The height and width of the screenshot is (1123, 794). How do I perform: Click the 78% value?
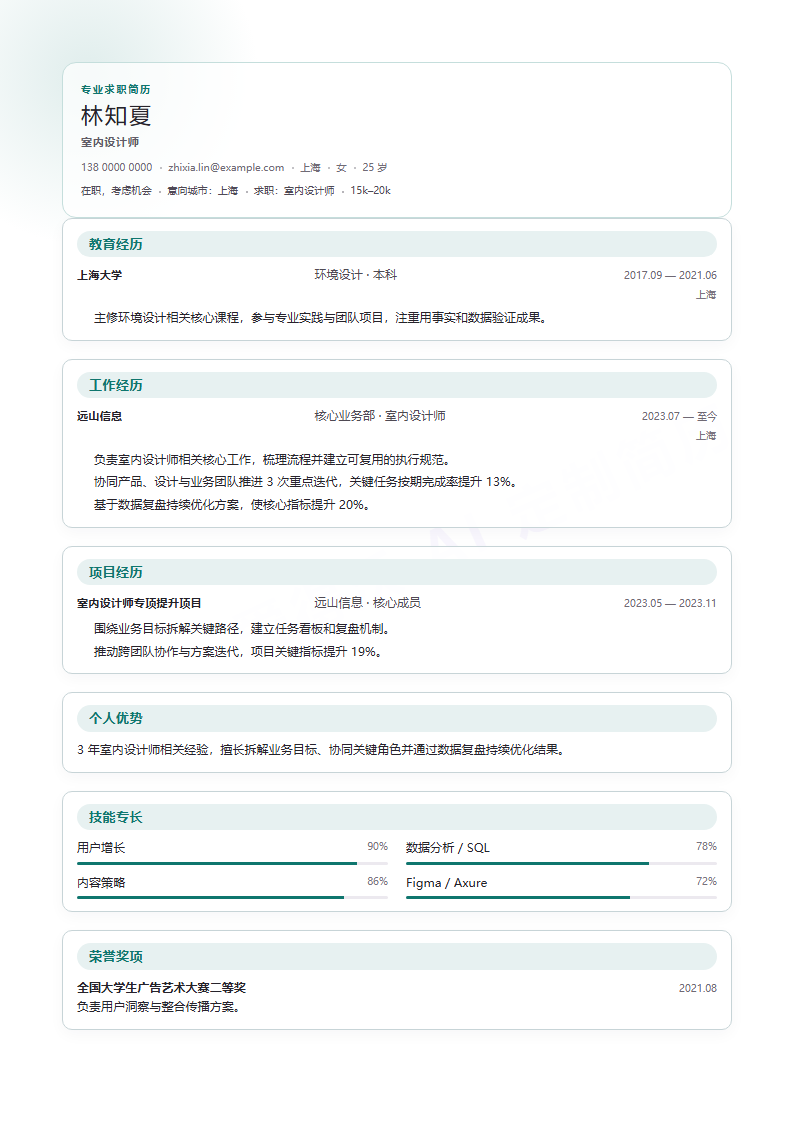pyautogui.click(x=706, y=847)
